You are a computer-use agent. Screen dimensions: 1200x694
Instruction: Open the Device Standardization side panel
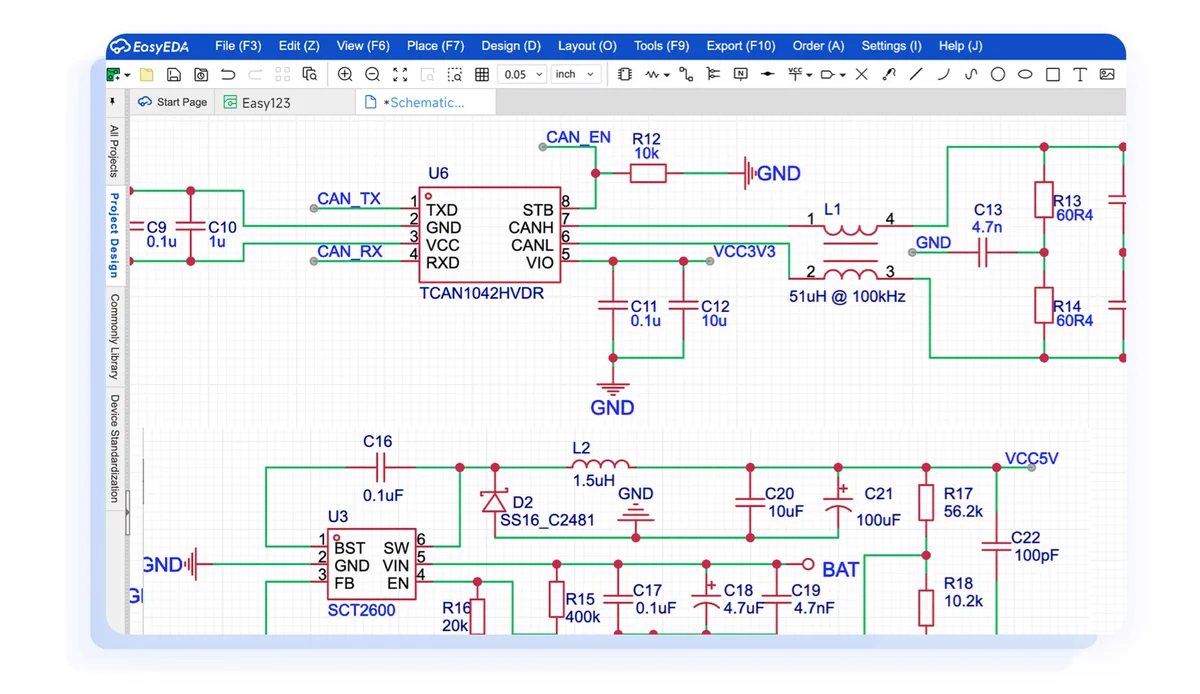pos(114,449)
